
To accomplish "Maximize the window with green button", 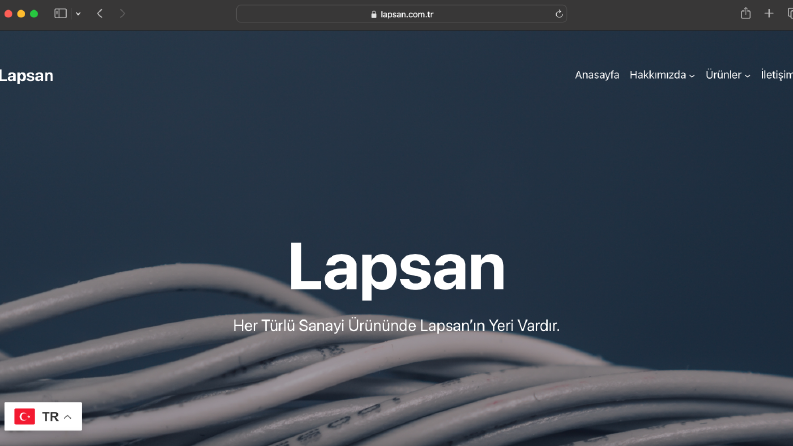I will click(34, 14).
